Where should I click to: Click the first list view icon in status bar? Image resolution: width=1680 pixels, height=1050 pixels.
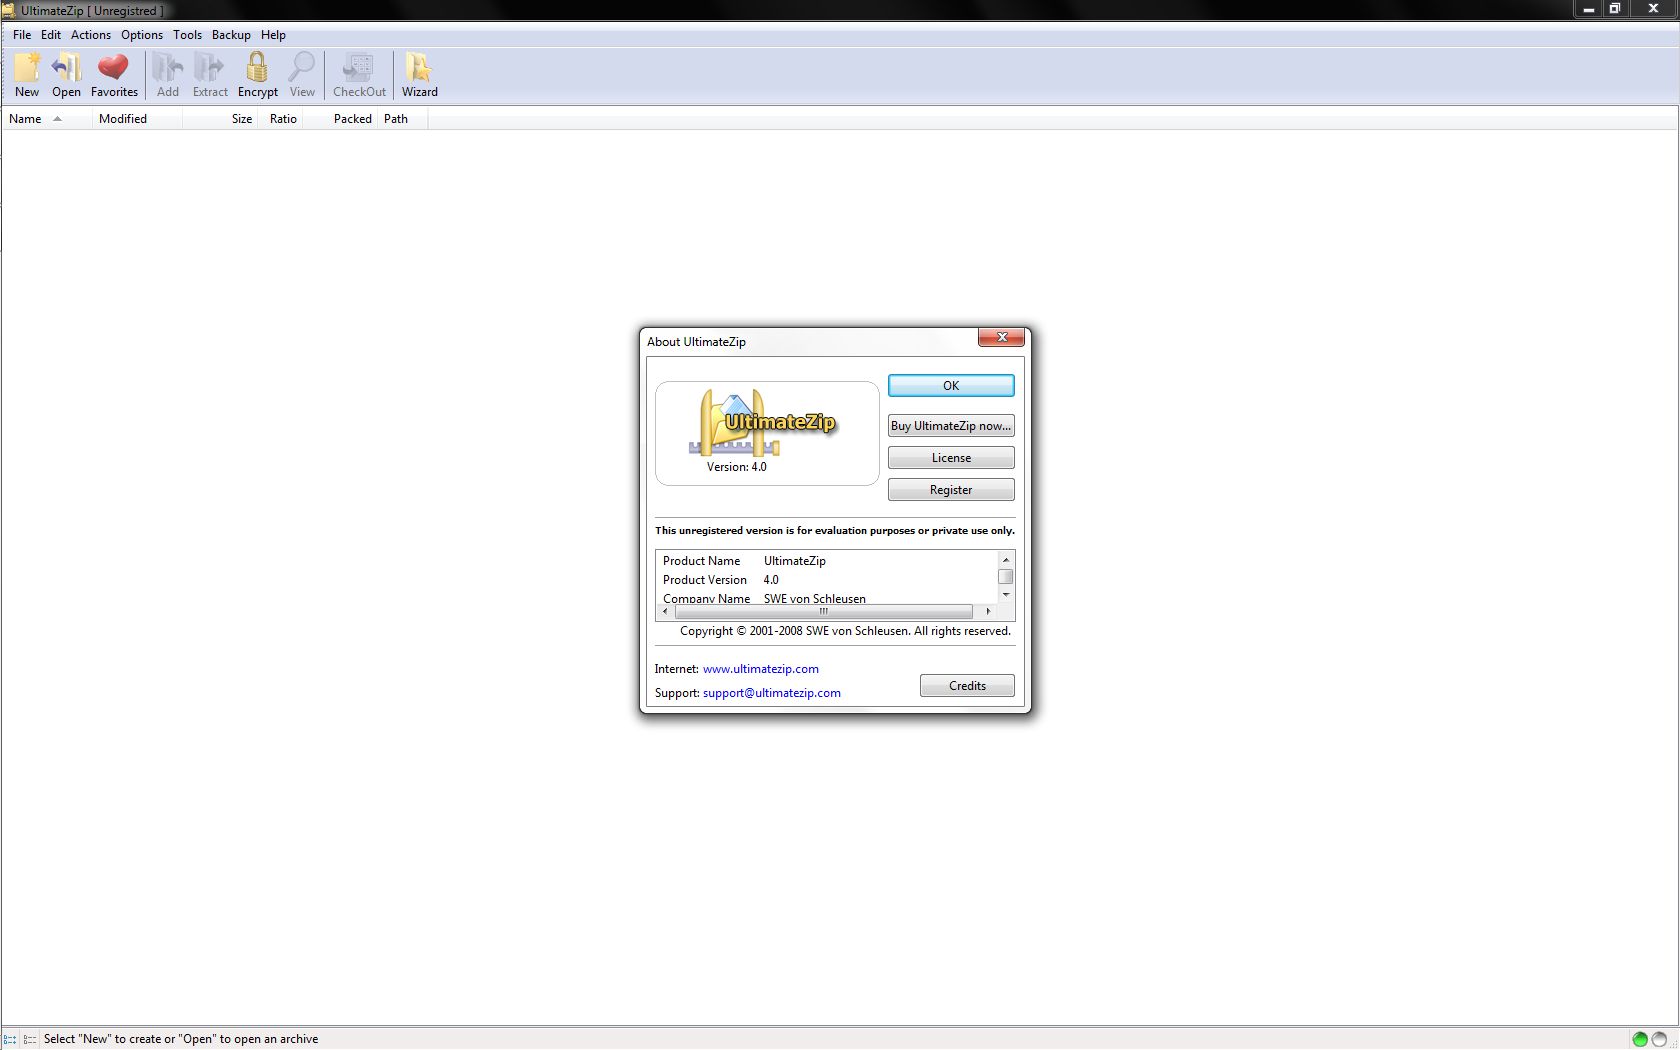(x=10, y=1039)
